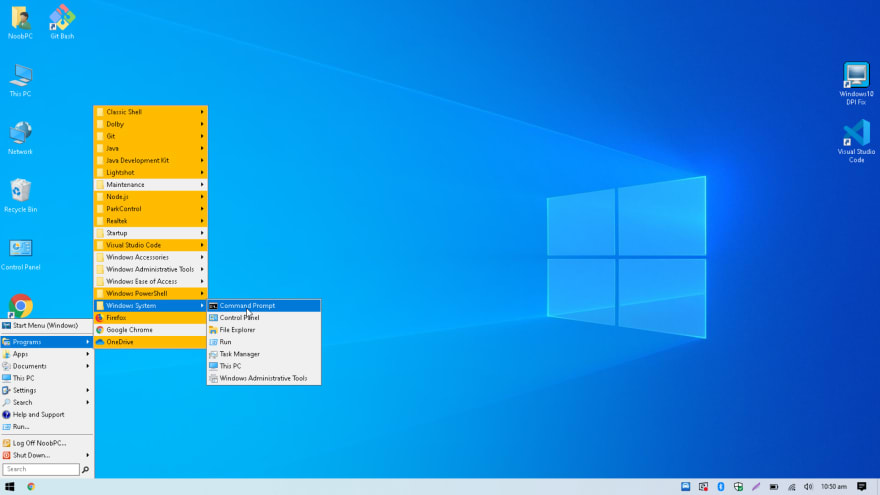Open File Explorer from the submenu

click(x=264, y=330)
